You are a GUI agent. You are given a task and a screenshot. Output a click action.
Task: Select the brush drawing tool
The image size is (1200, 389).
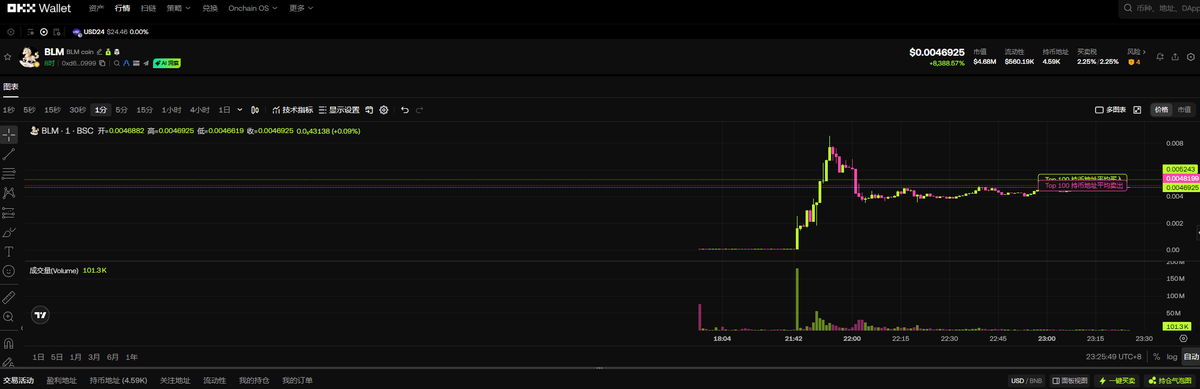point(9,232)
